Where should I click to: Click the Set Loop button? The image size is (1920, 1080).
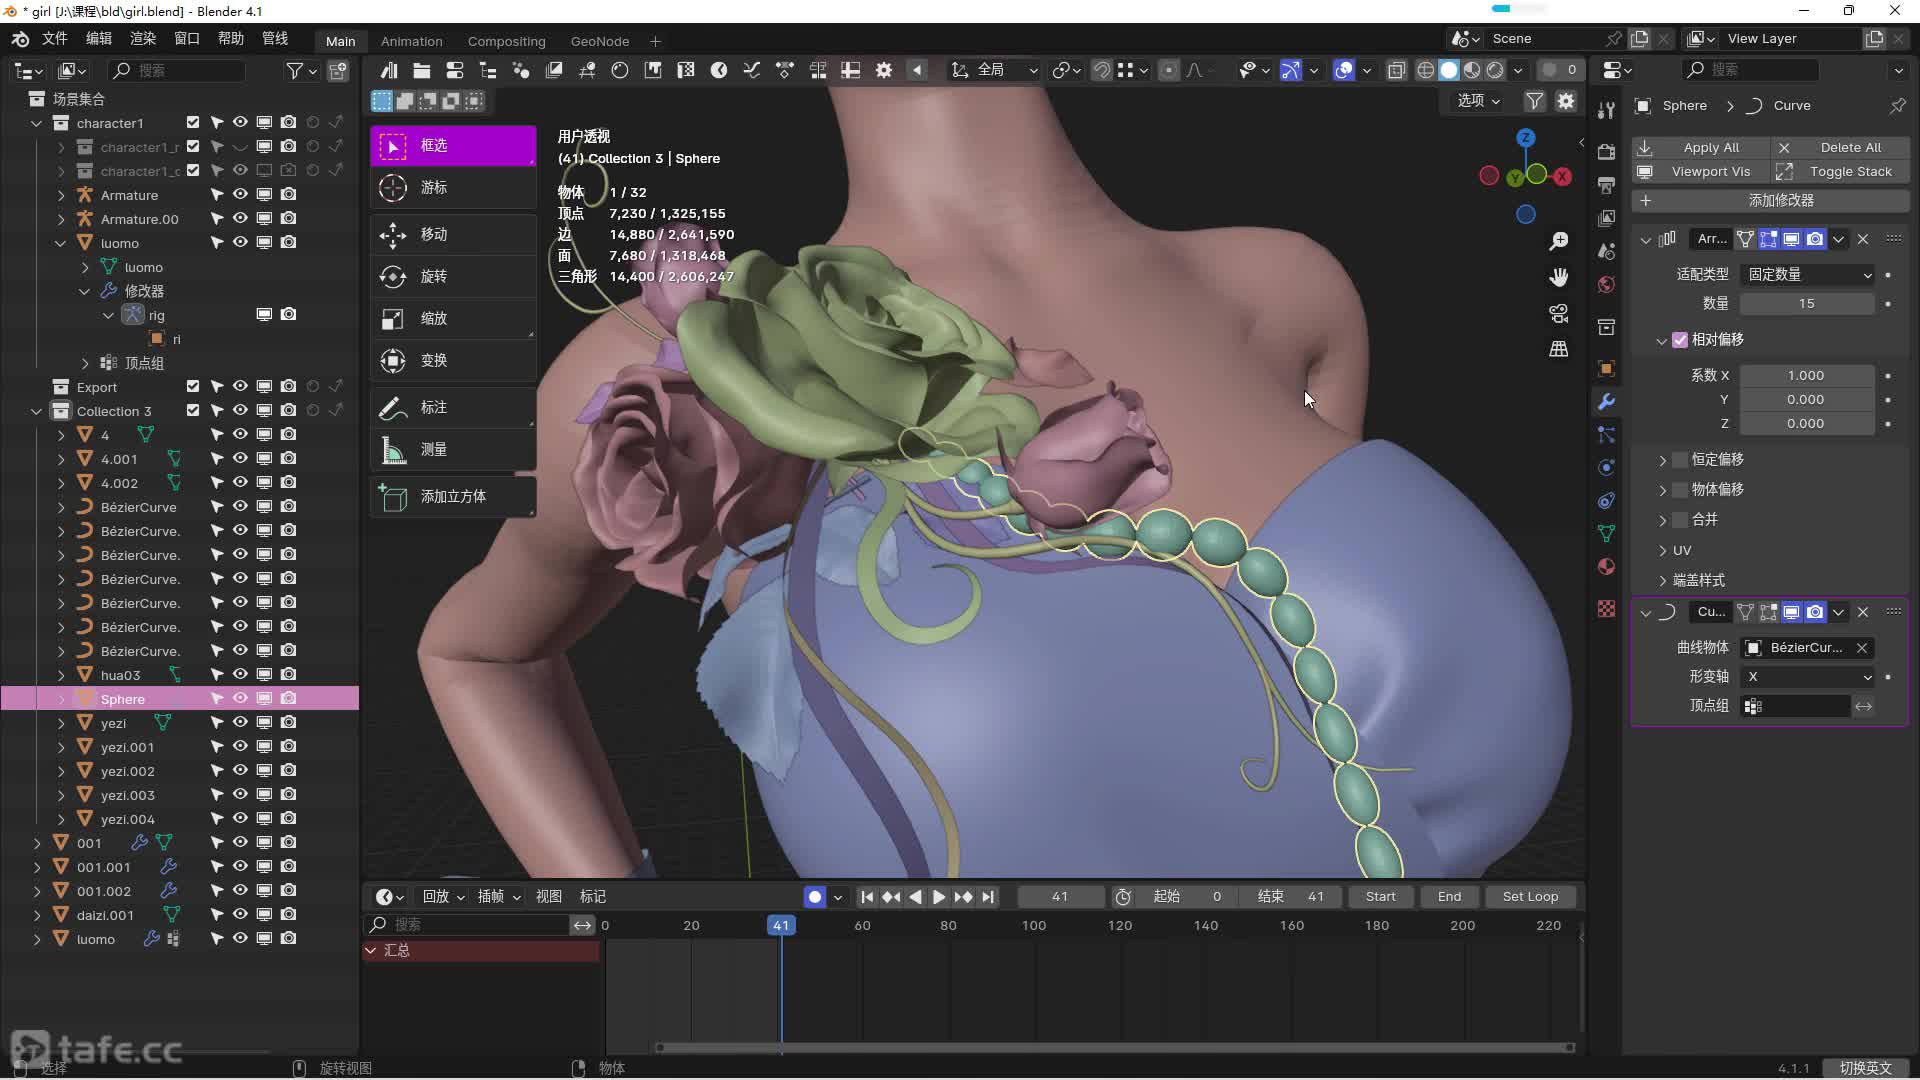1529,897
